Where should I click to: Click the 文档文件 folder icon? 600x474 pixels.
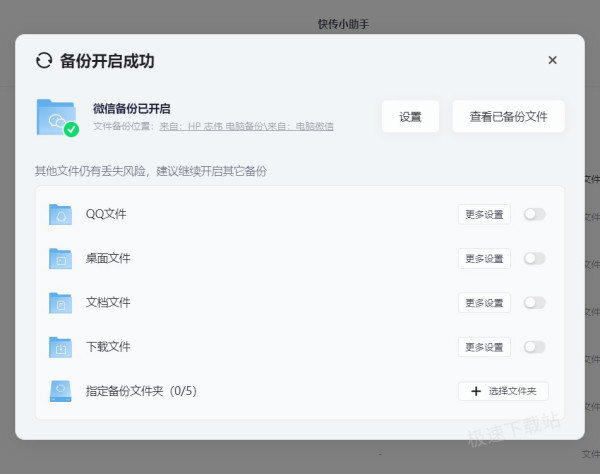pos(60,303)
